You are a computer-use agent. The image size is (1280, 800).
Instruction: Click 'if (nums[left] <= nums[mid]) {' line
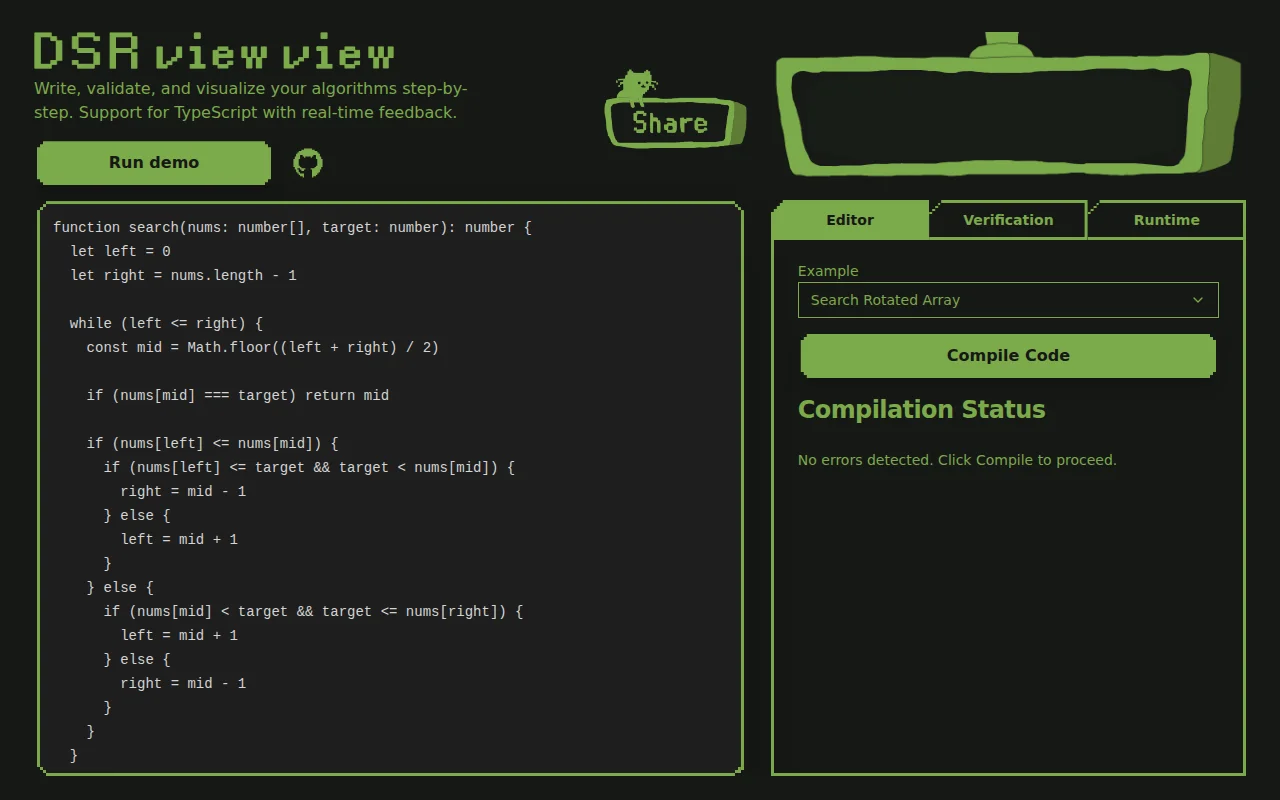pos(213,443)
